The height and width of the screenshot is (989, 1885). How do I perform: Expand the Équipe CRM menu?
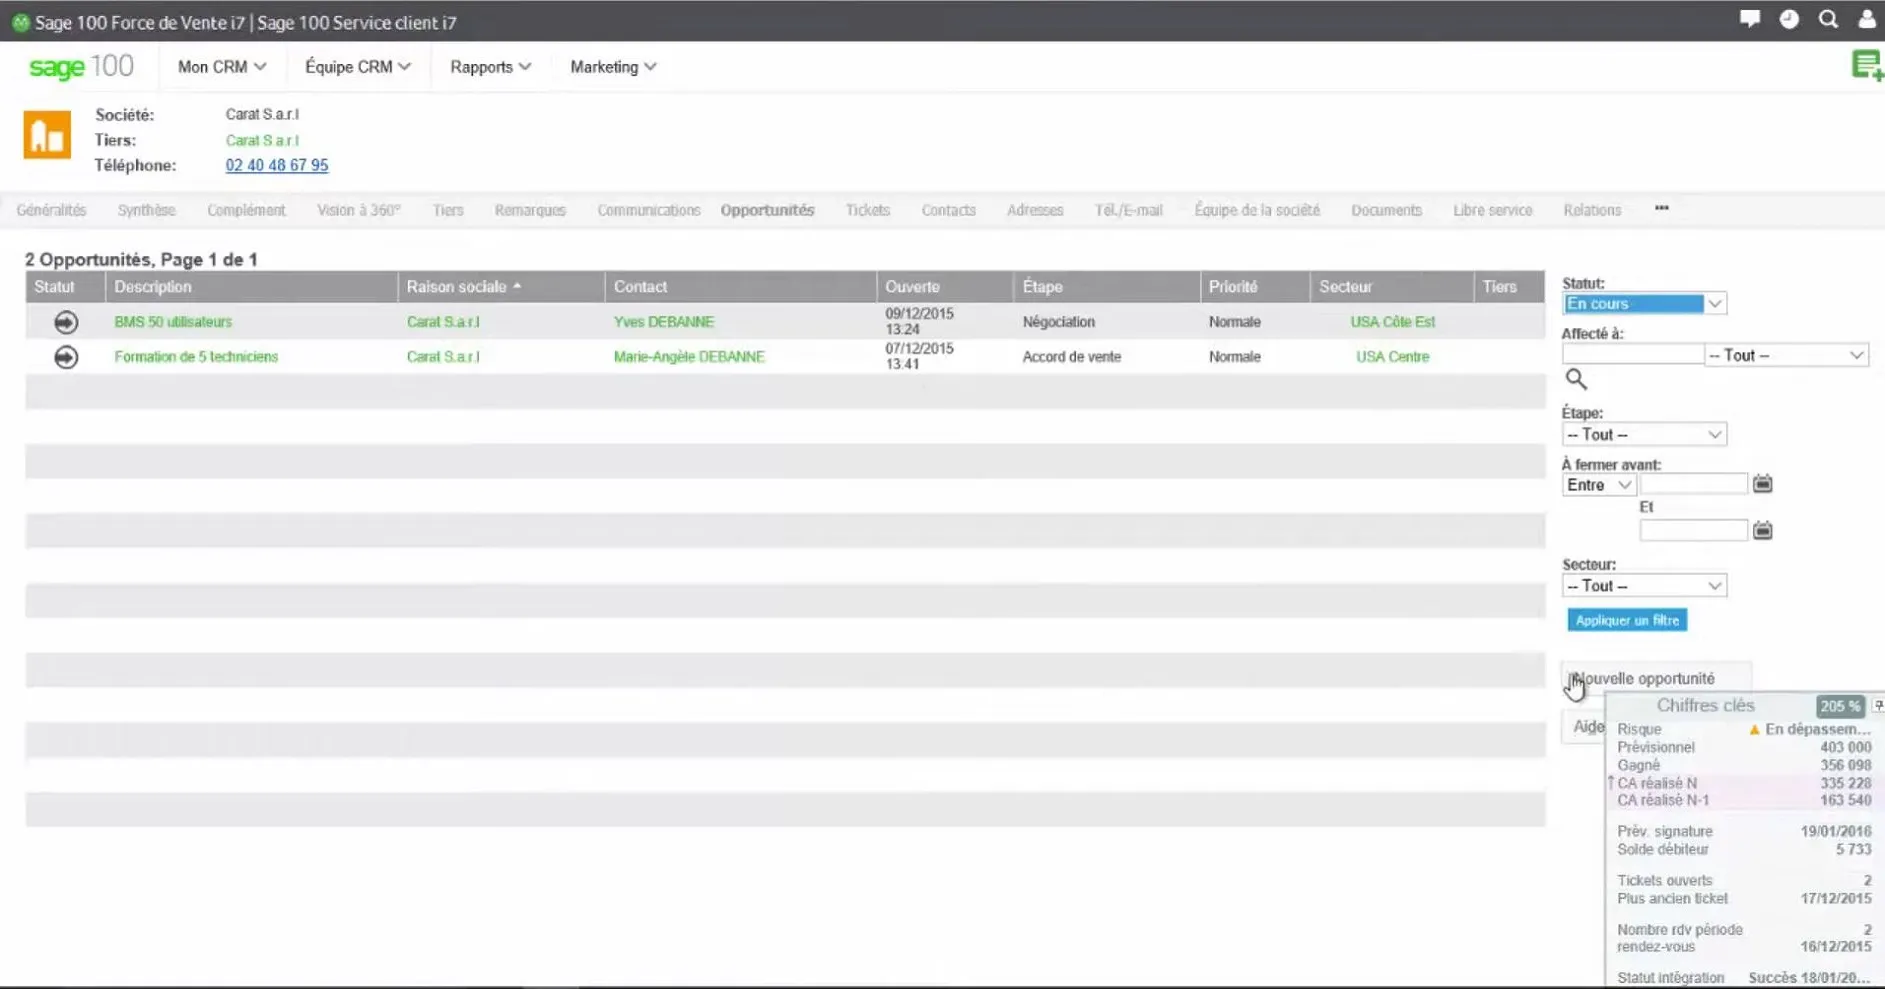point(358,67)
